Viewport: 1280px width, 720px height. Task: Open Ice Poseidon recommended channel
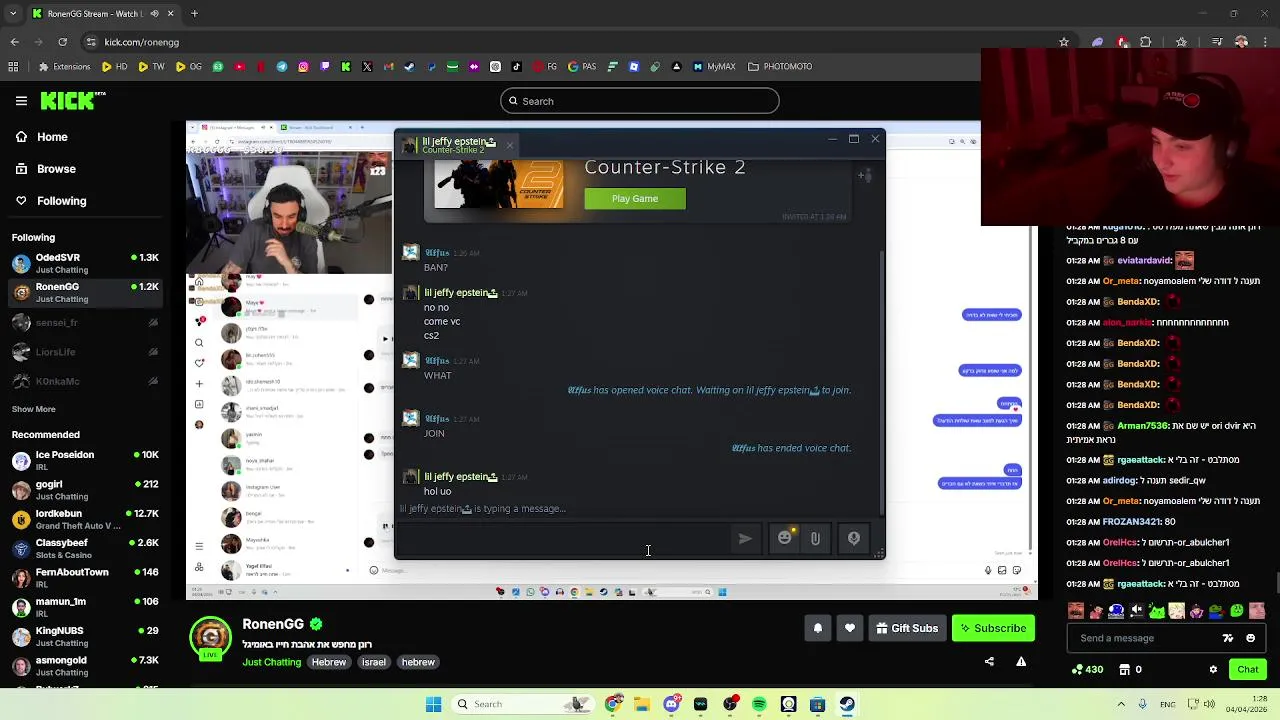(85, 460)
